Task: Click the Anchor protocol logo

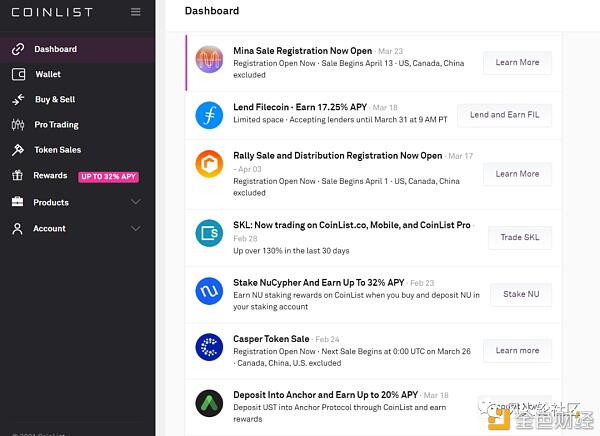Action: [x=209, y=403]
